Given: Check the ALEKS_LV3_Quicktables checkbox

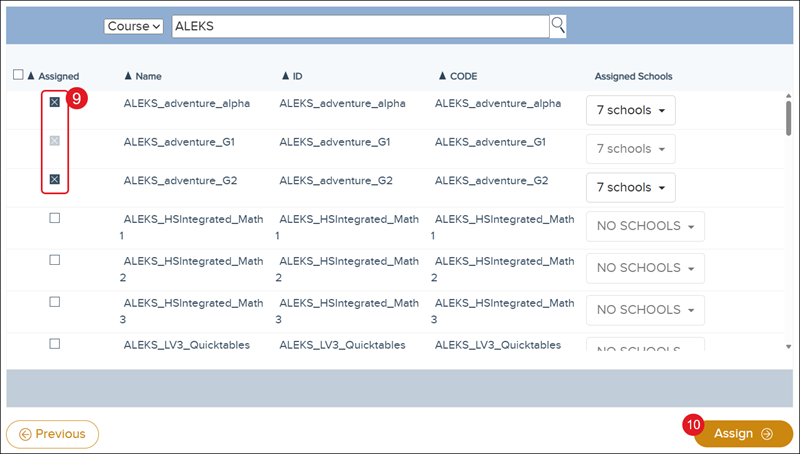Looking at the screenshot, I should (55, 344).
